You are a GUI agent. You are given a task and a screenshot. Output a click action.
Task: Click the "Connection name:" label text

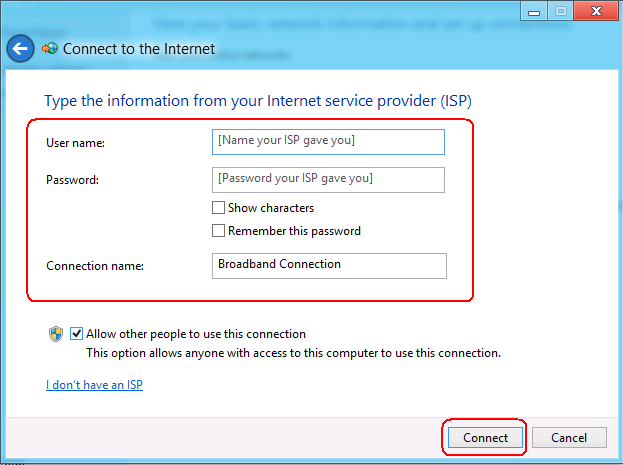point(95,265)
